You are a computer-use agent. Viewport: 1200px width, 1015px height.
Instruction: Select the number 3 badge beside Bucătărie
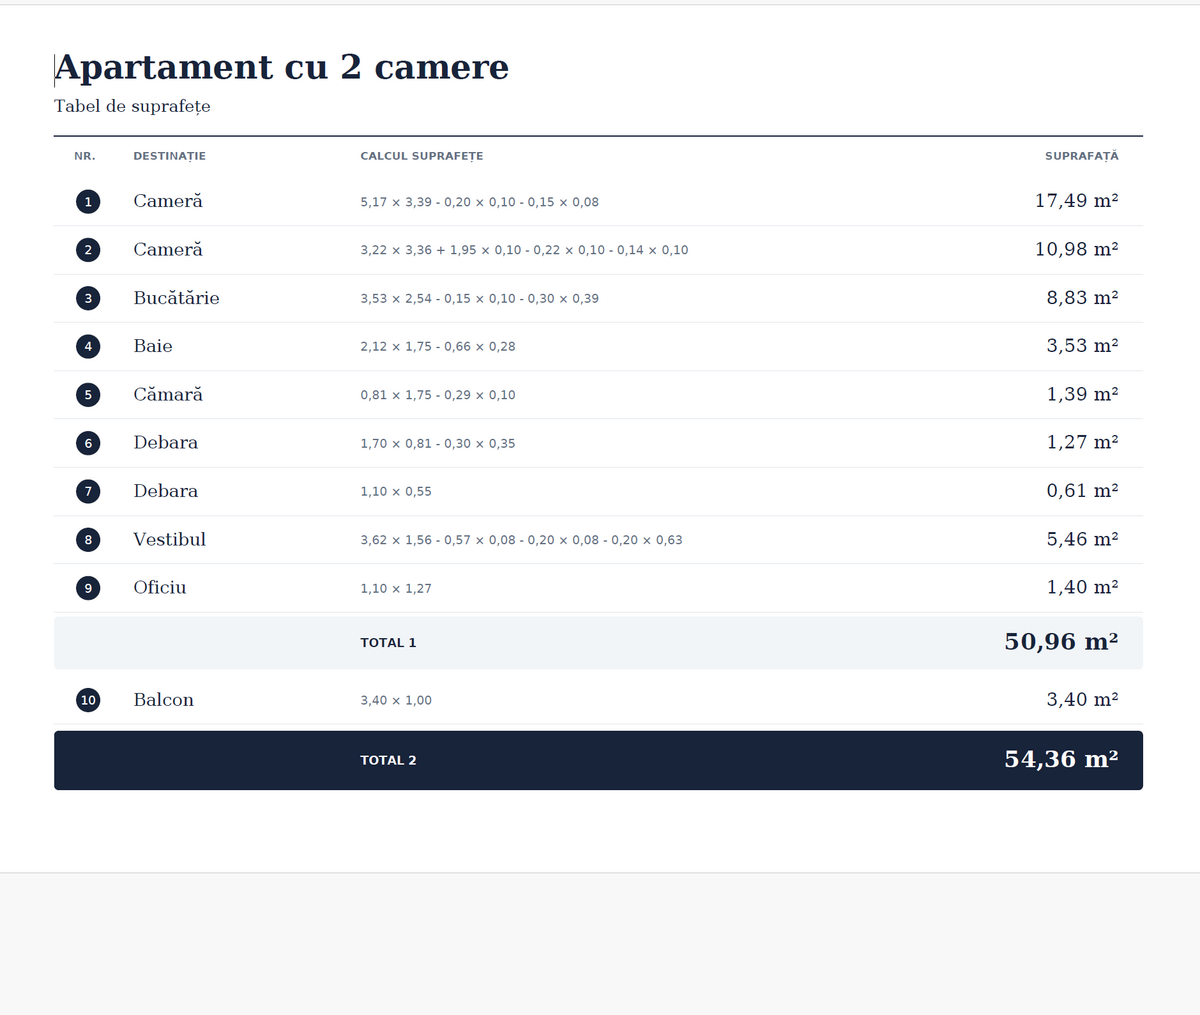pyautogui.click(x=88, y=298)
